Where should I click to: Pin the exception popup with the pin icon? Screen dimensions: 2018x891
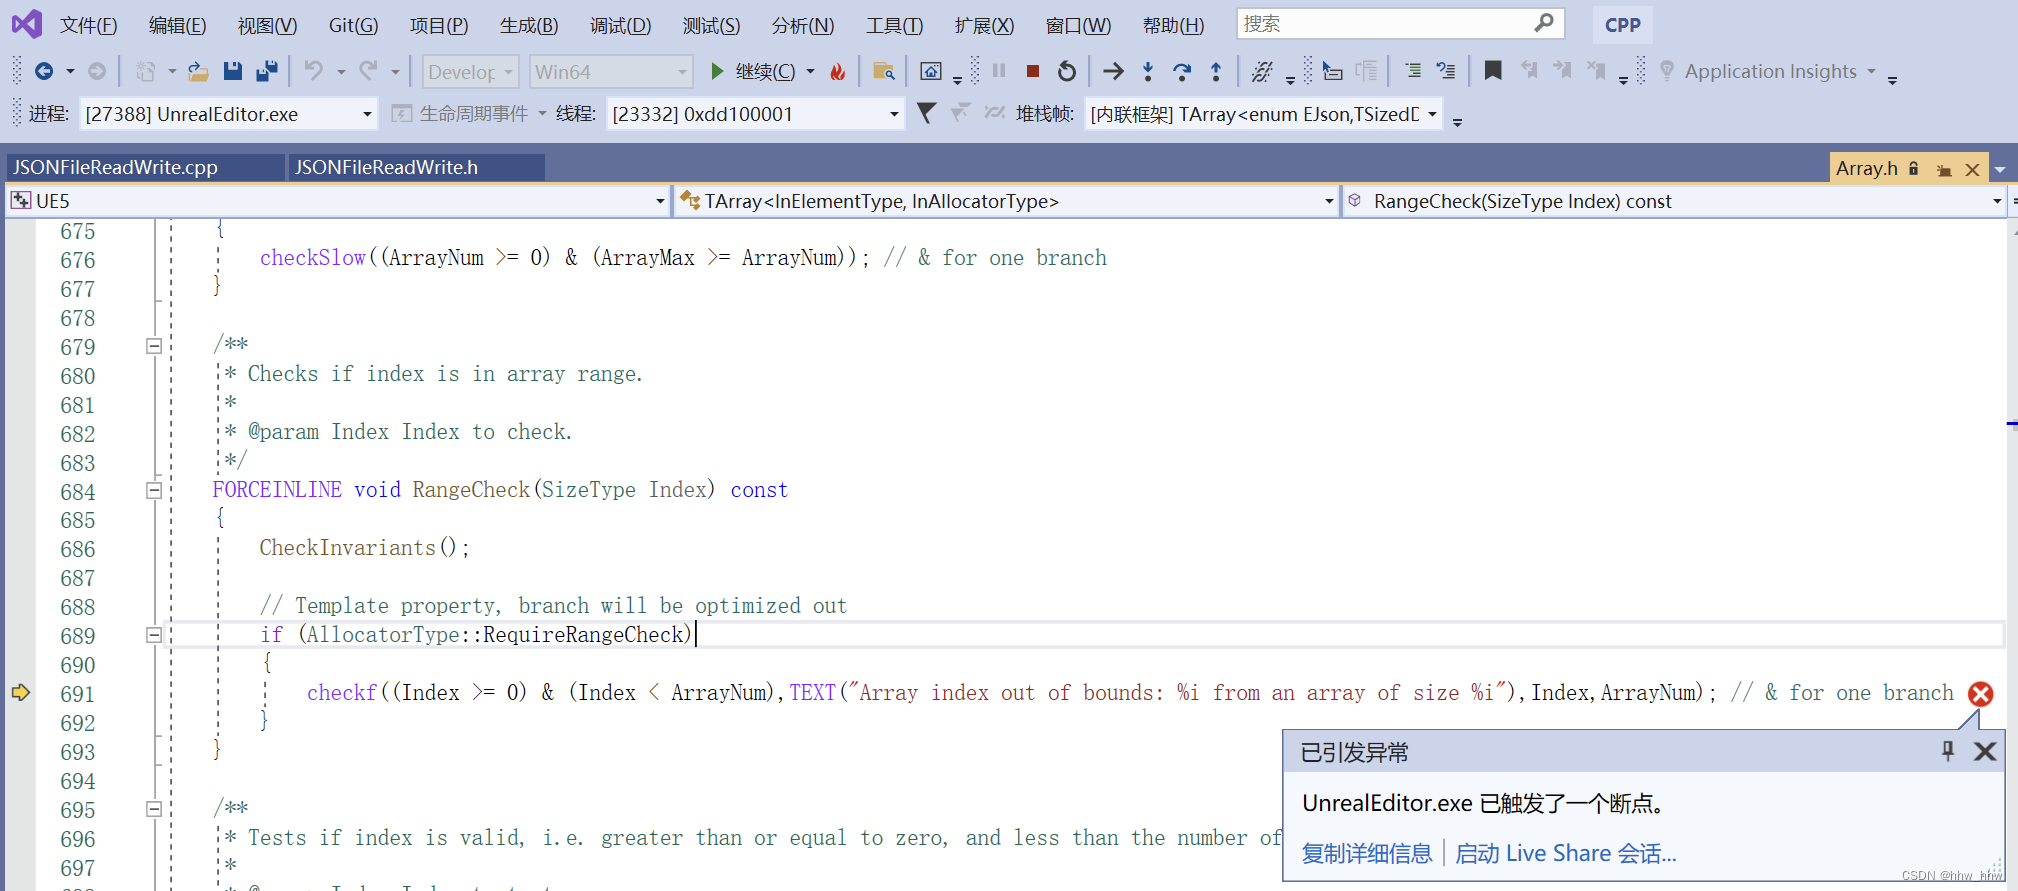coord(1948,751)
